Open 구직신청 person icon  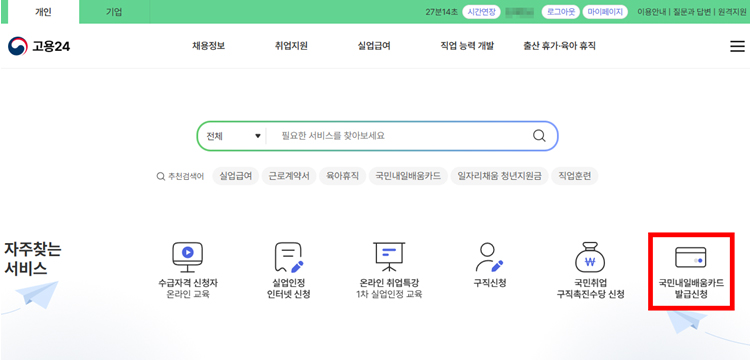pos(489,257)
